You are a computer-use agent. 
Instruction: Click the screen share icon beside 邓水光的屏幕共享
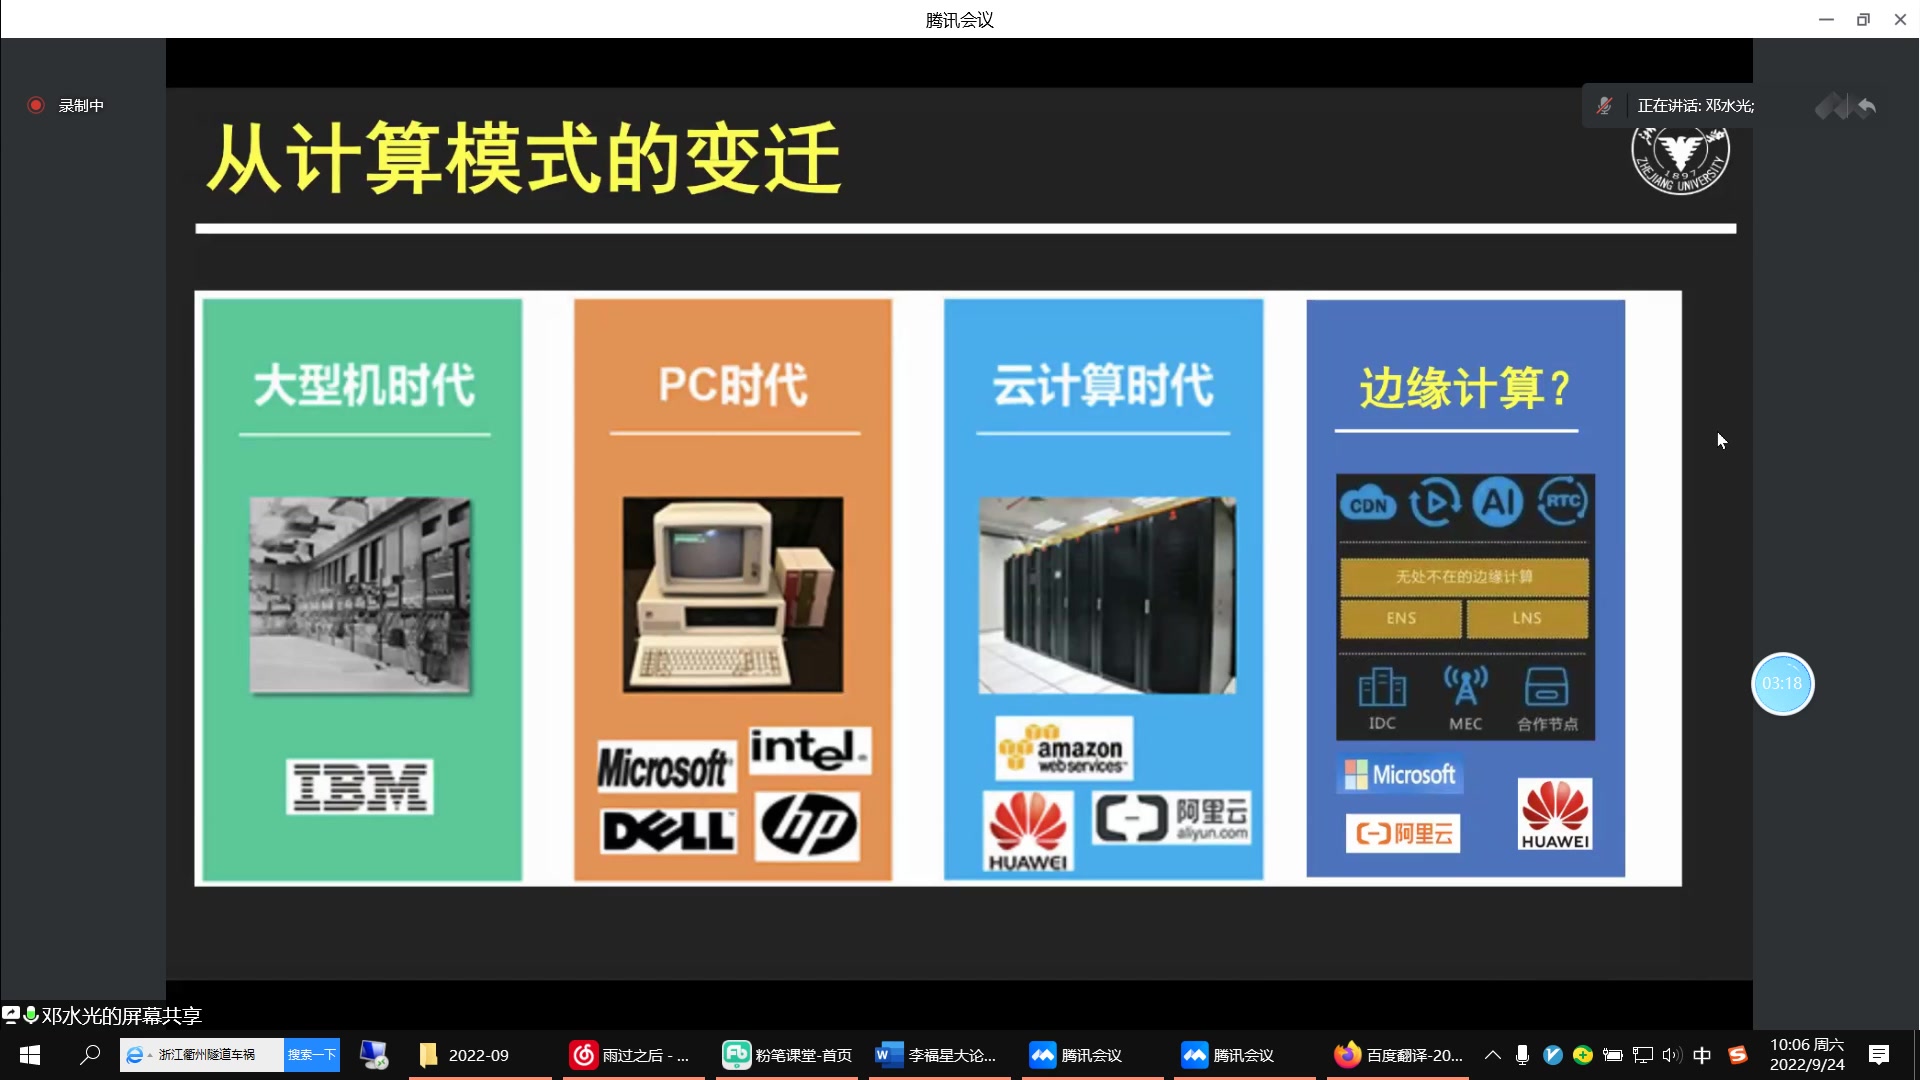pos(10,1015)
